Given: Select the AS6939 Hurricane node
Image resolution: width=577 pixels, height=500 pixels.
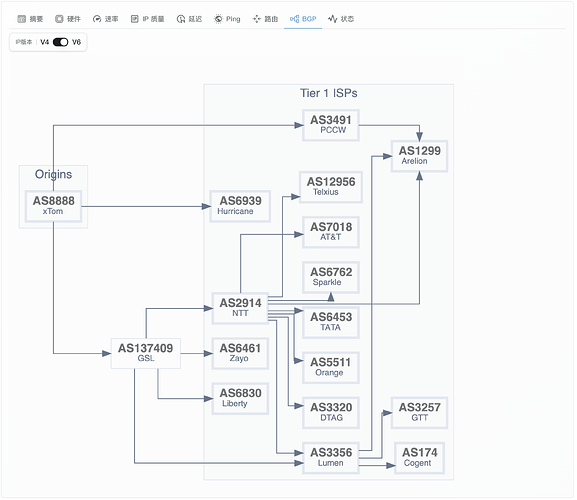Looking at the screenshot, I should click(240, 206).
